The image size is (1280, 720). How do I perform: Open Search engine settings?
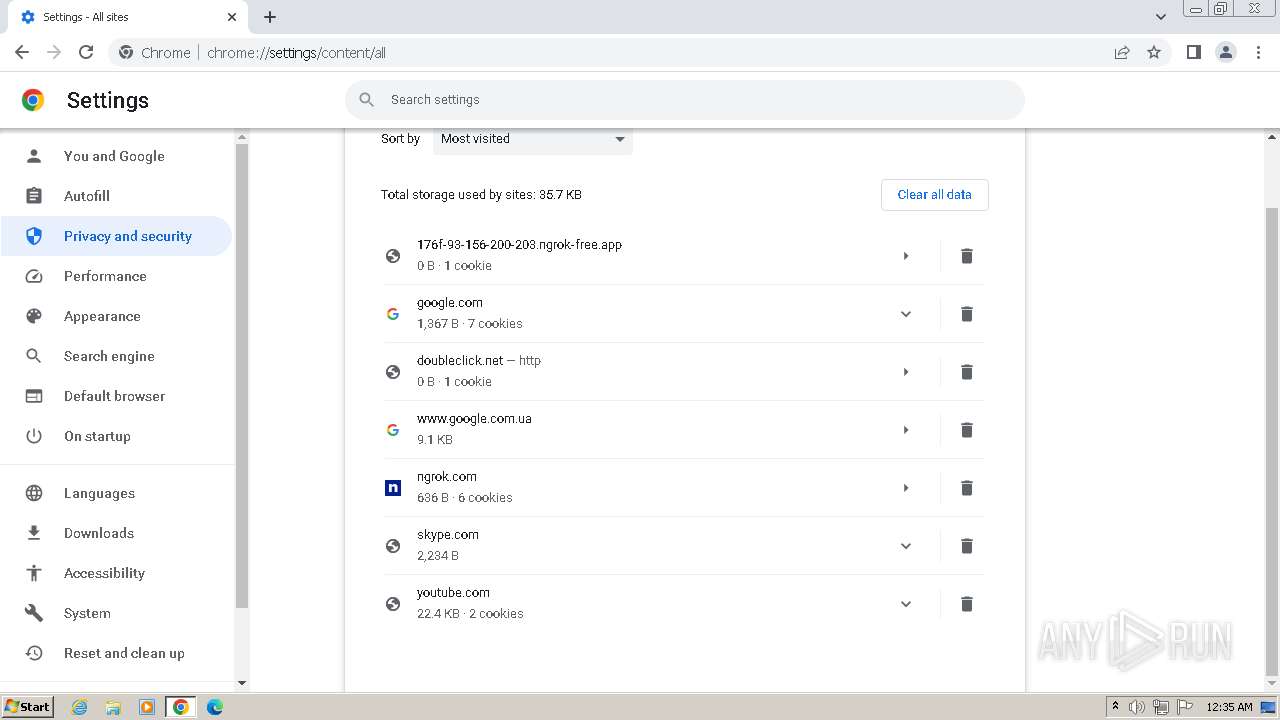(116, 356)
